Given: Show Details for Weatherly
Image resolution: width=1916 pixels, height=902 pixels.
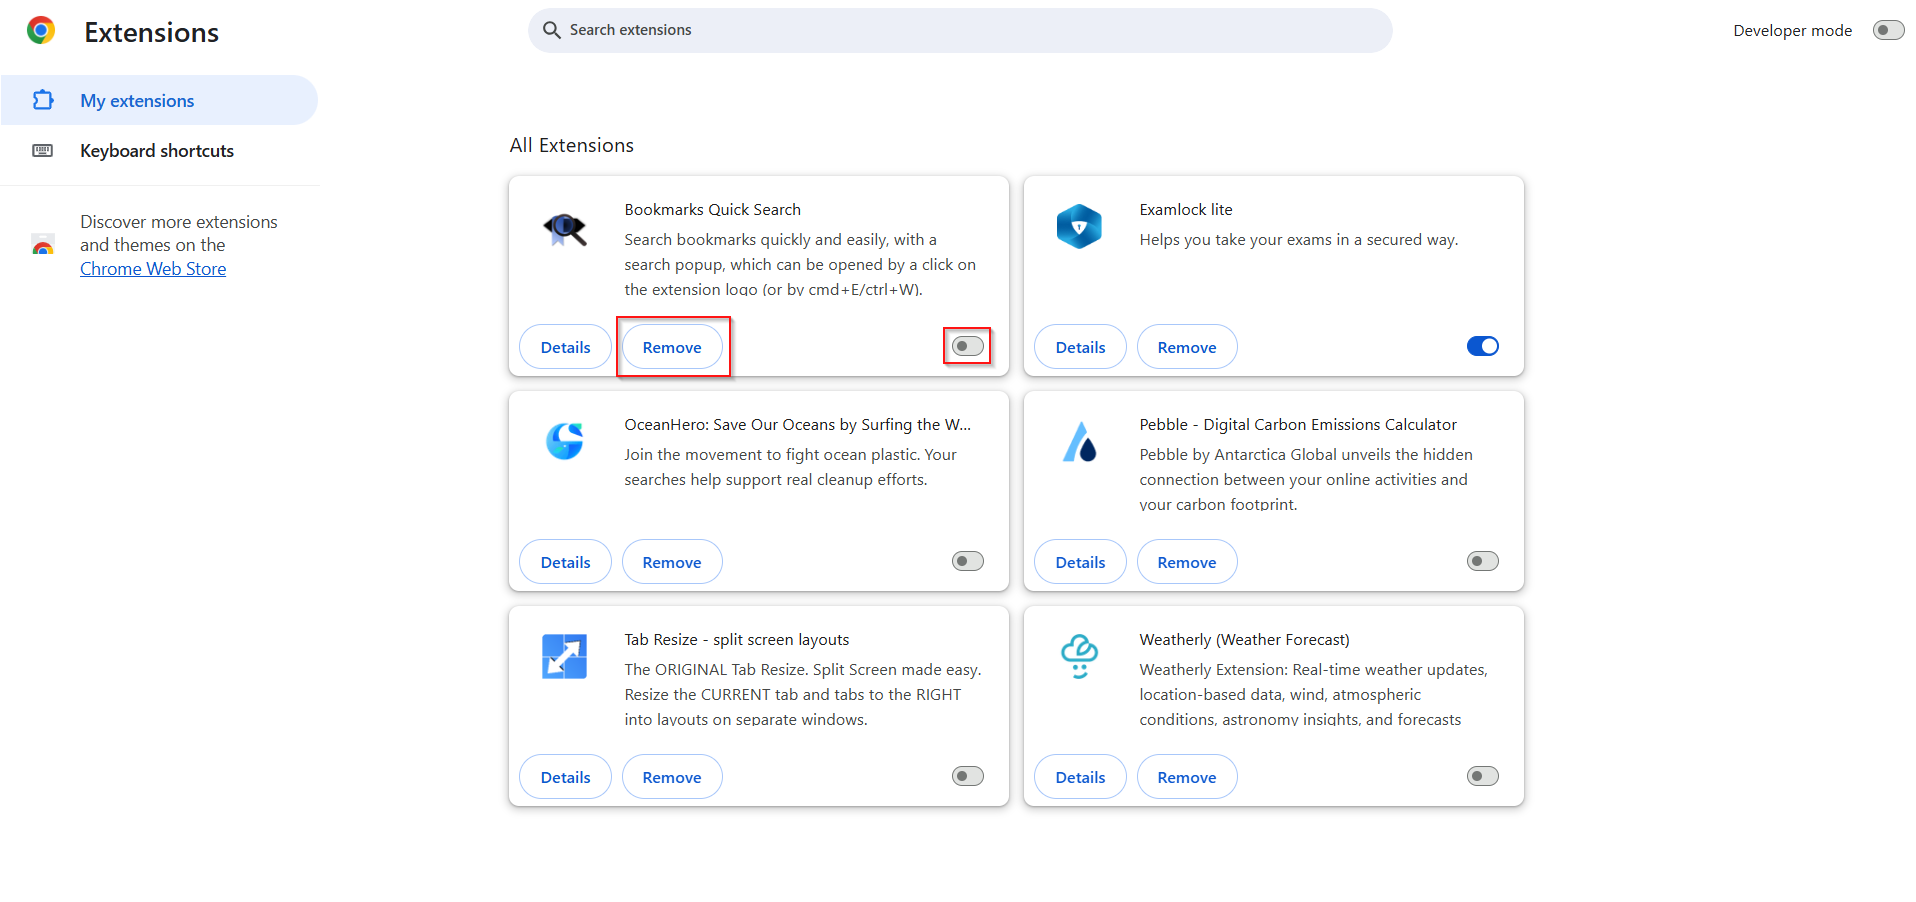Looking at the screenshot, I should pyautogui.click(x=1080, y=777).
